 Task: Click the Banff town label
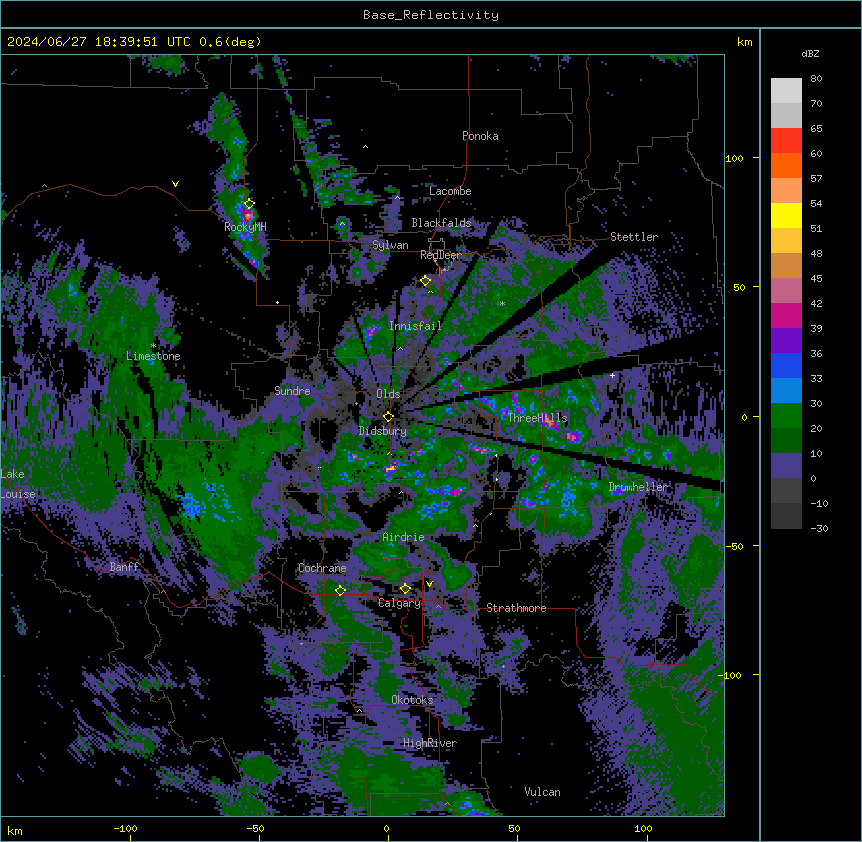pyautogui.click(x=124, y=567)
